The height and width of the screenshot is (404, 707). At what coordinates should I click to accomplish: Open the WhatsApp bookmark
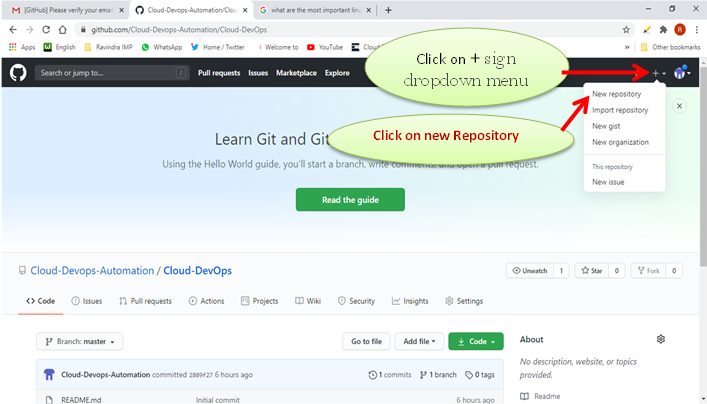(161, 47)
